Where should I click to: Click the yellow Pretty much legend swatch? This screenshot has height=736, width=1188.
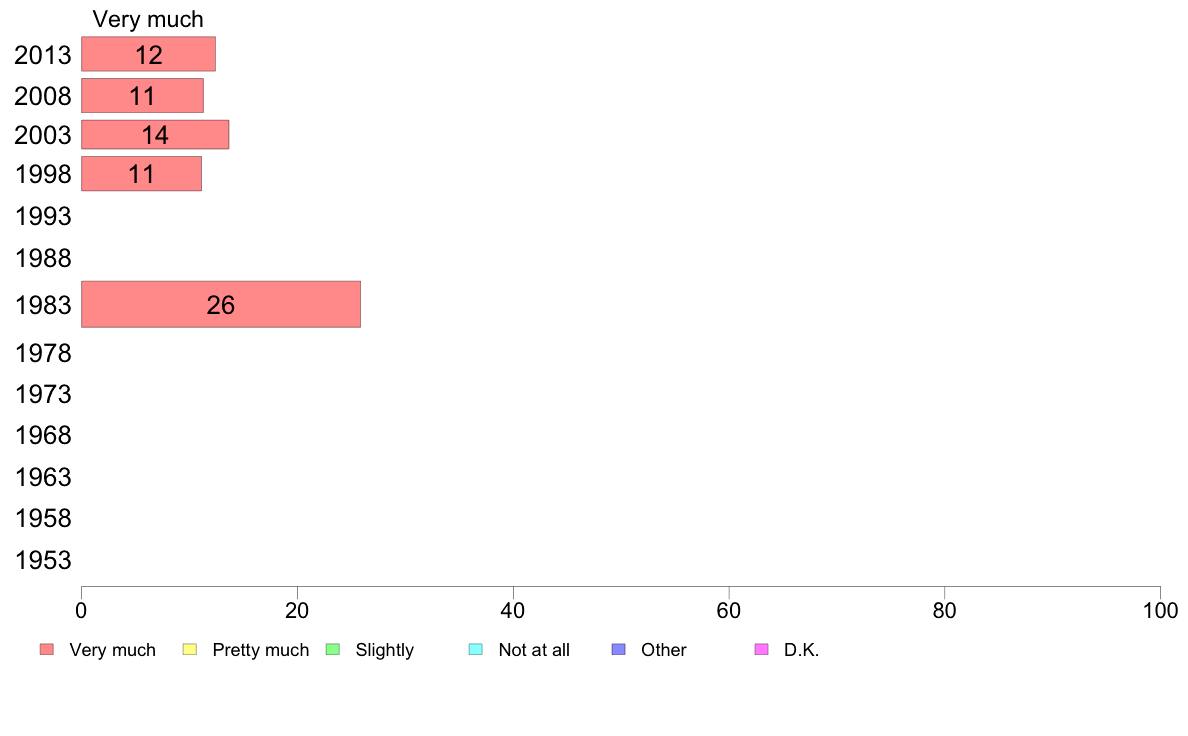coord(189,650)
